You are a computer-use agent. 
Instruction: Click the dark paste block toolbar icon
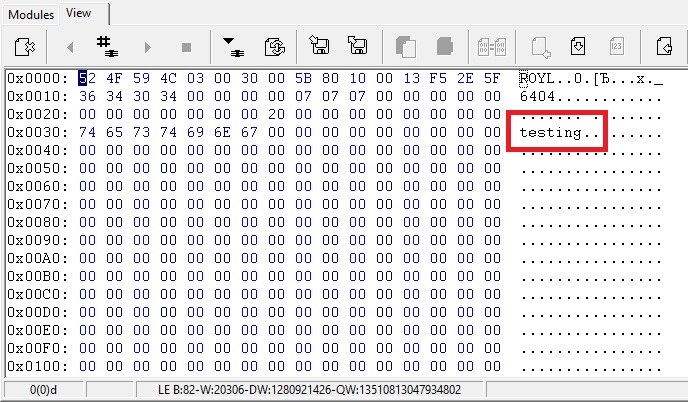(x=444, y=46)
